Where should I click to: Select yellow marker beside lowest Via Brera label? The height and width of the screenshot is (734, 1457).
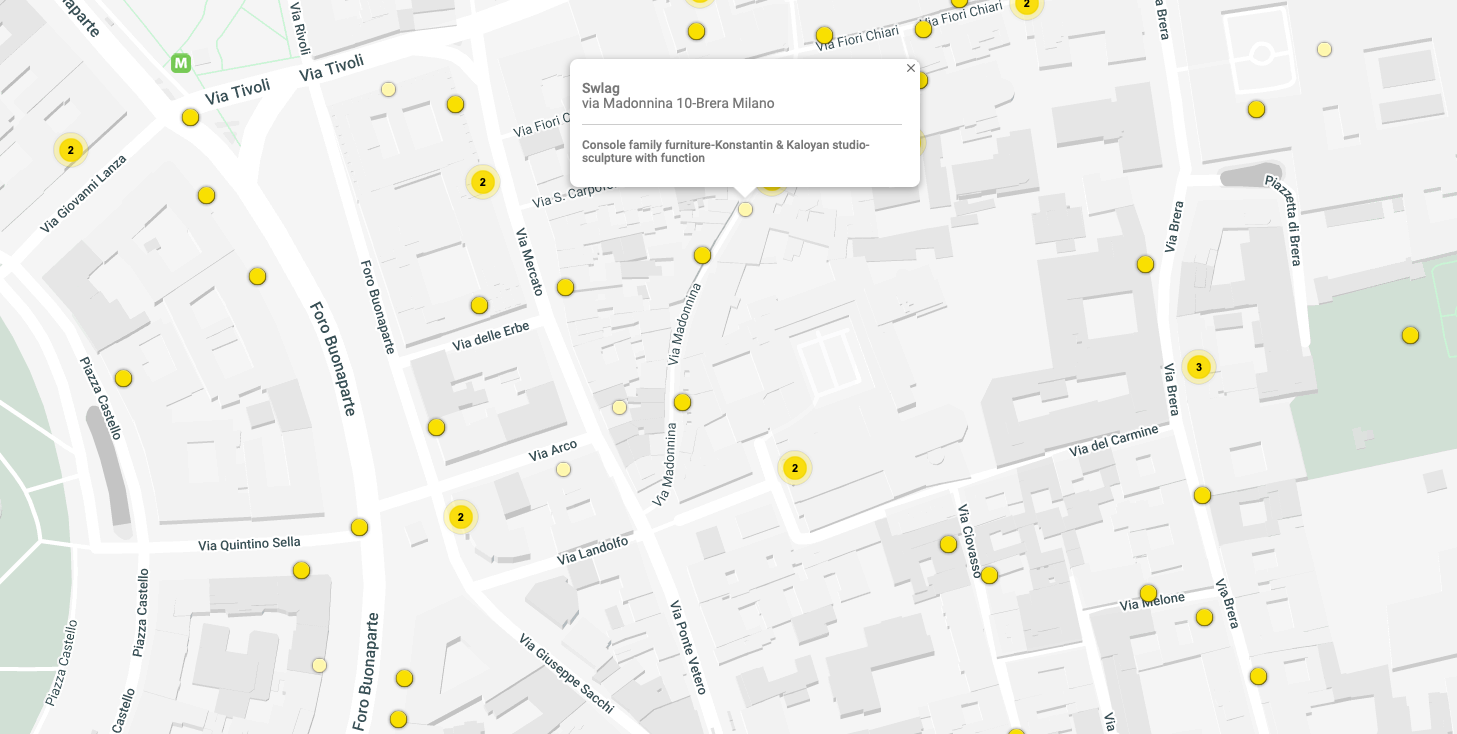(1204, 617)
